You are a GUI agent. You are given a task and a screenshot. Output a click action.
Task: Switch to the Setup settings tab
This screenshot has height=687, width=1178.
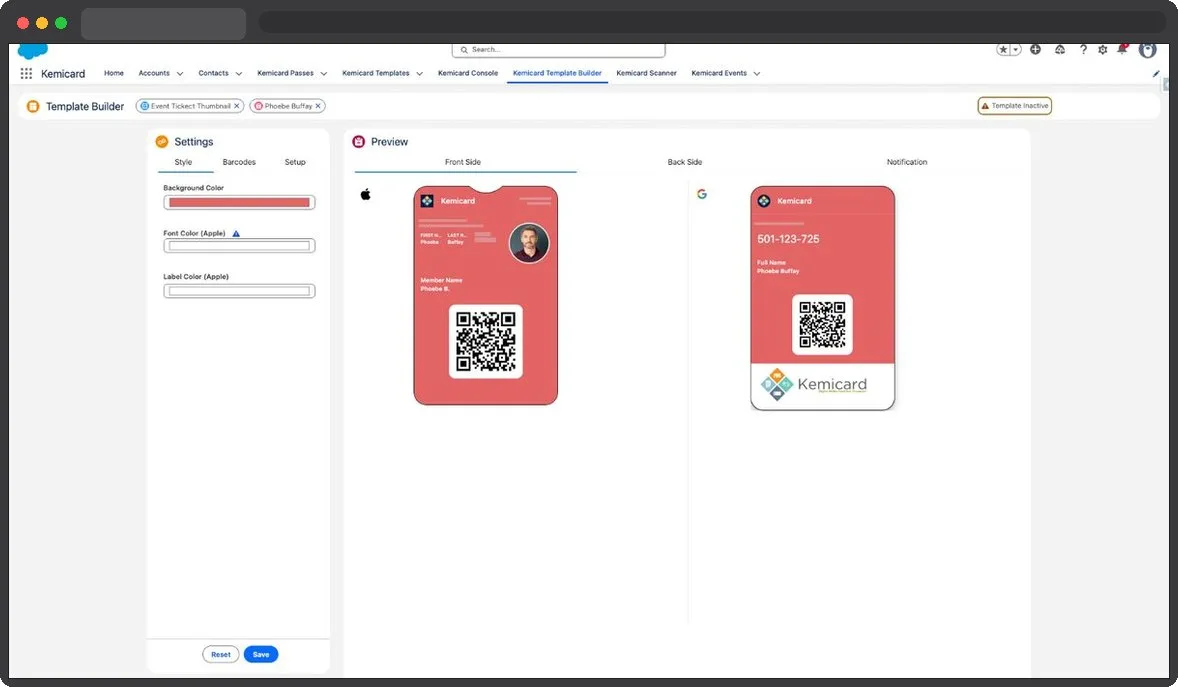[295, 162]
